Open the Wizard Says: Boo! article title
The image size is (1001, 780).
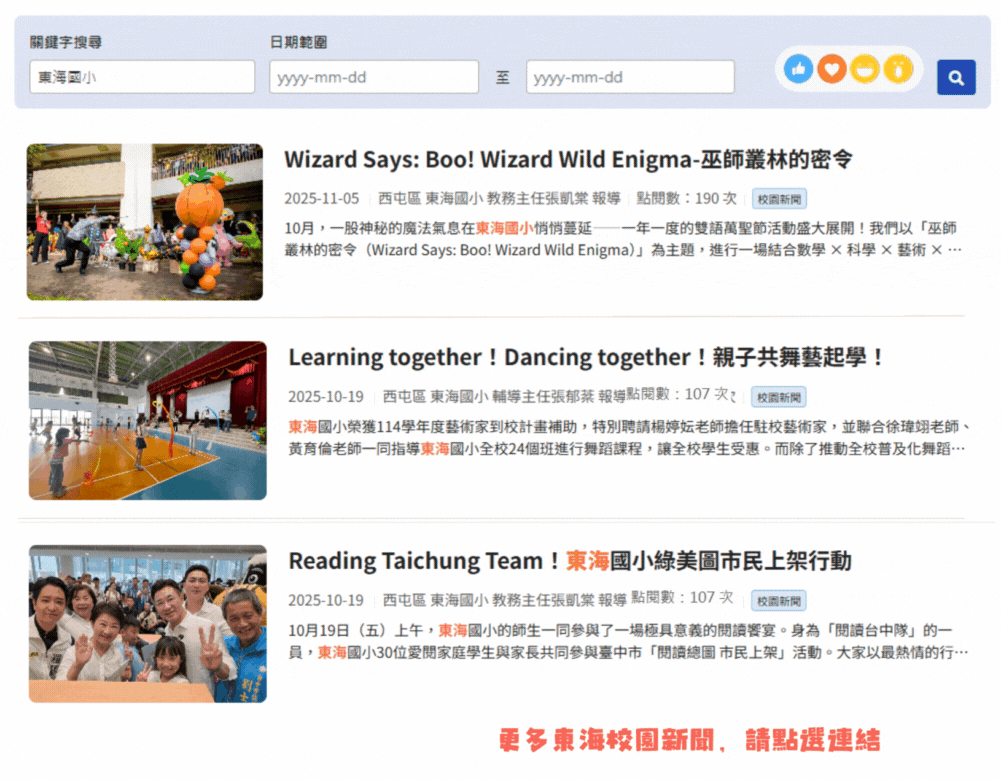(x=568, y=160)
